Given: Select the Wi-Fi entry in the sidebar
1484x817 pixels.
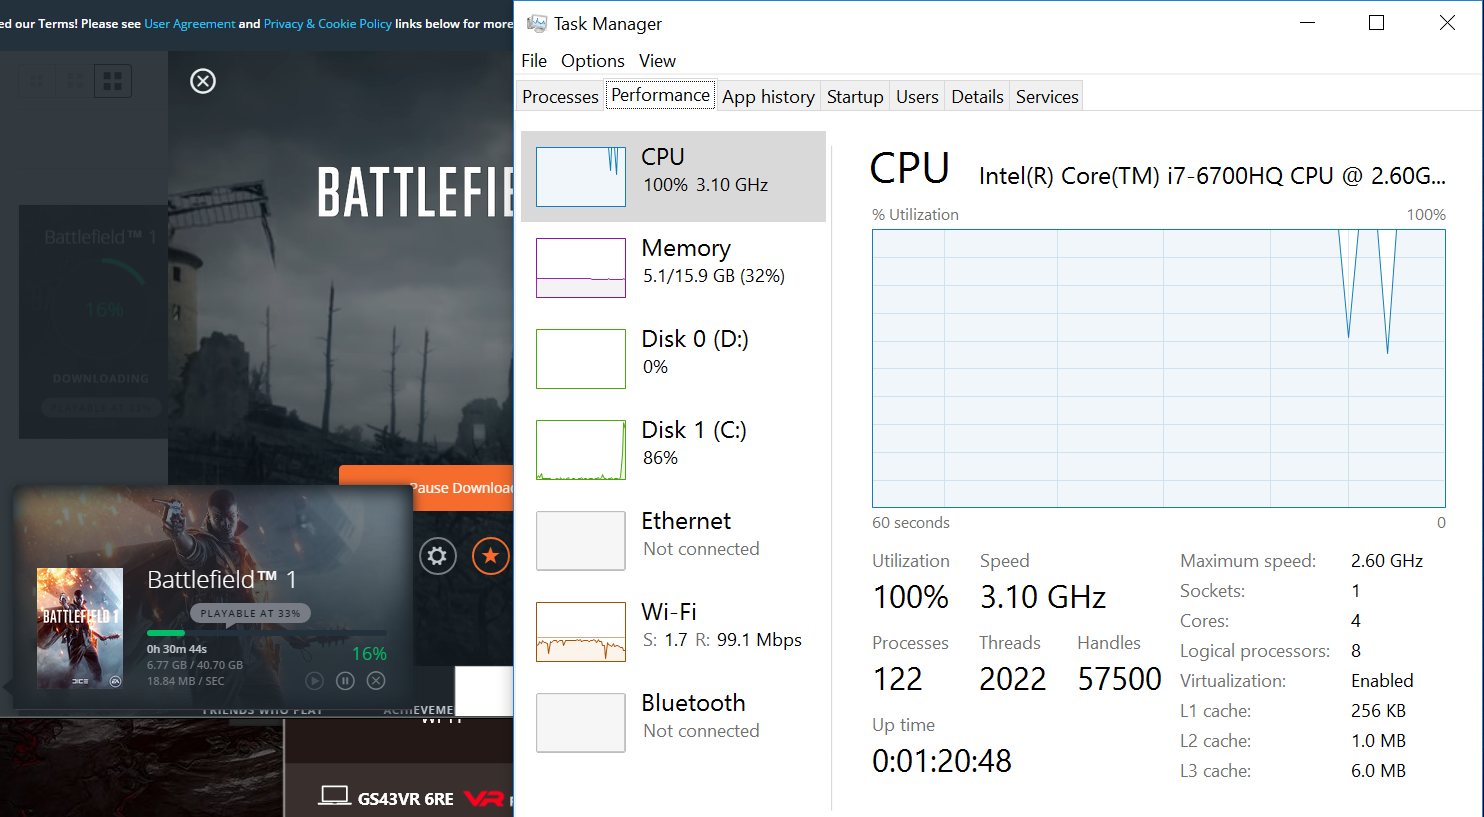Looking at the screenshot, I should 673,631.
